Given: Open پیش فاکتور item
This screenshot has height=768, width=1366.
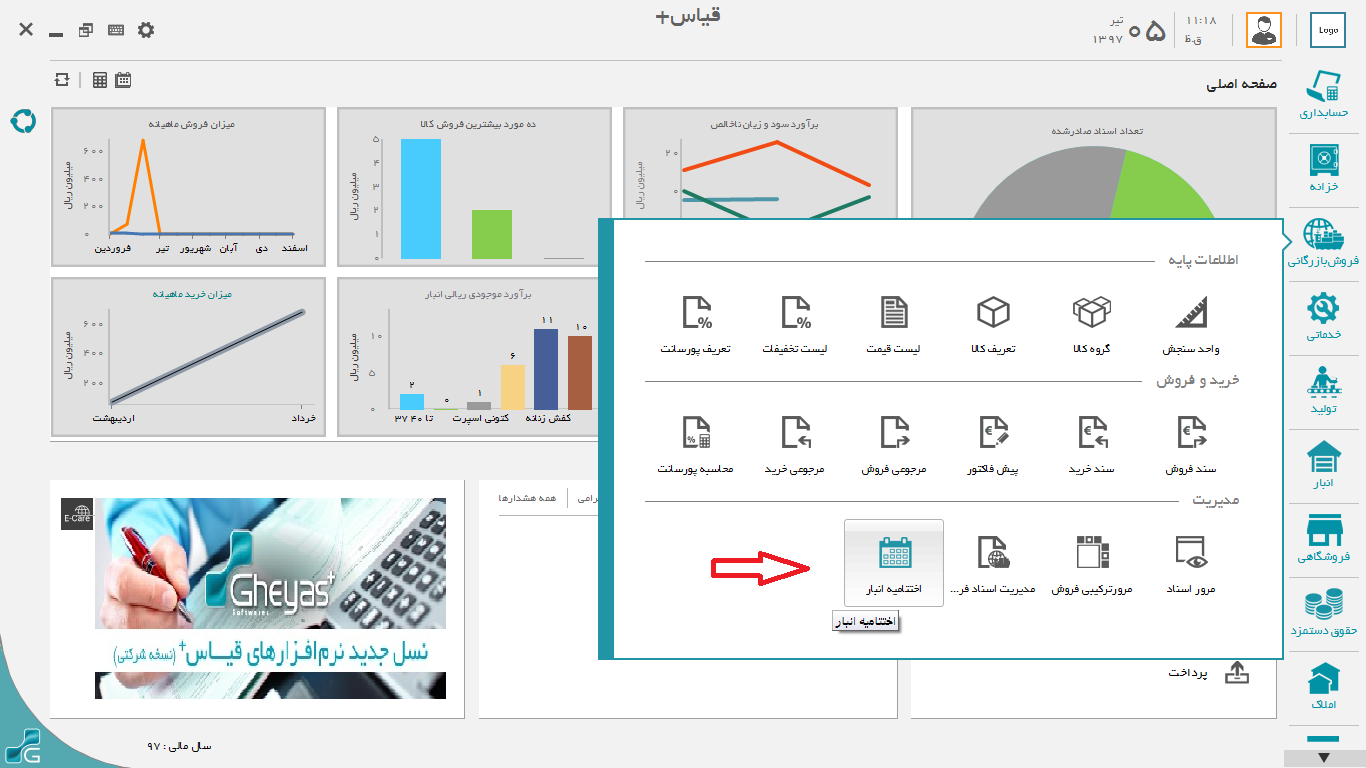Looking at the screenshot, I should pos(993,445).
